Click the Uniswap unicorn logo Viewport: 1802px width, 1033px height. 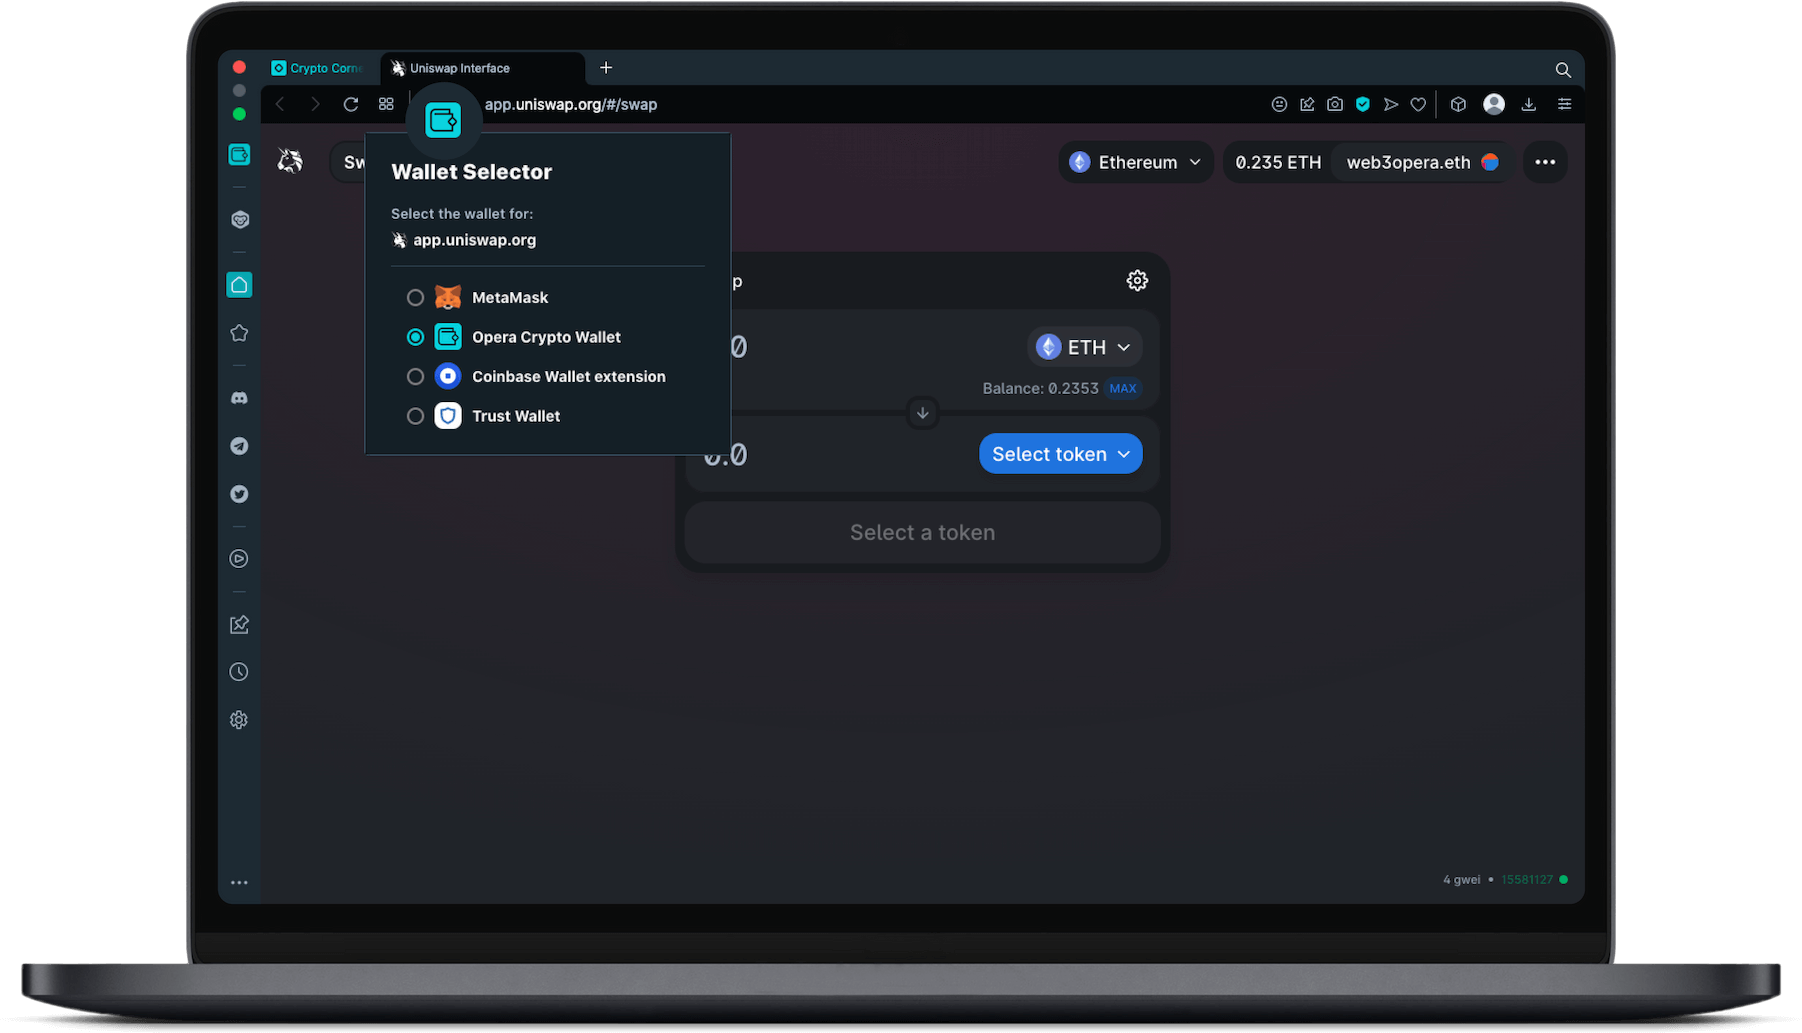coord(290,161)
